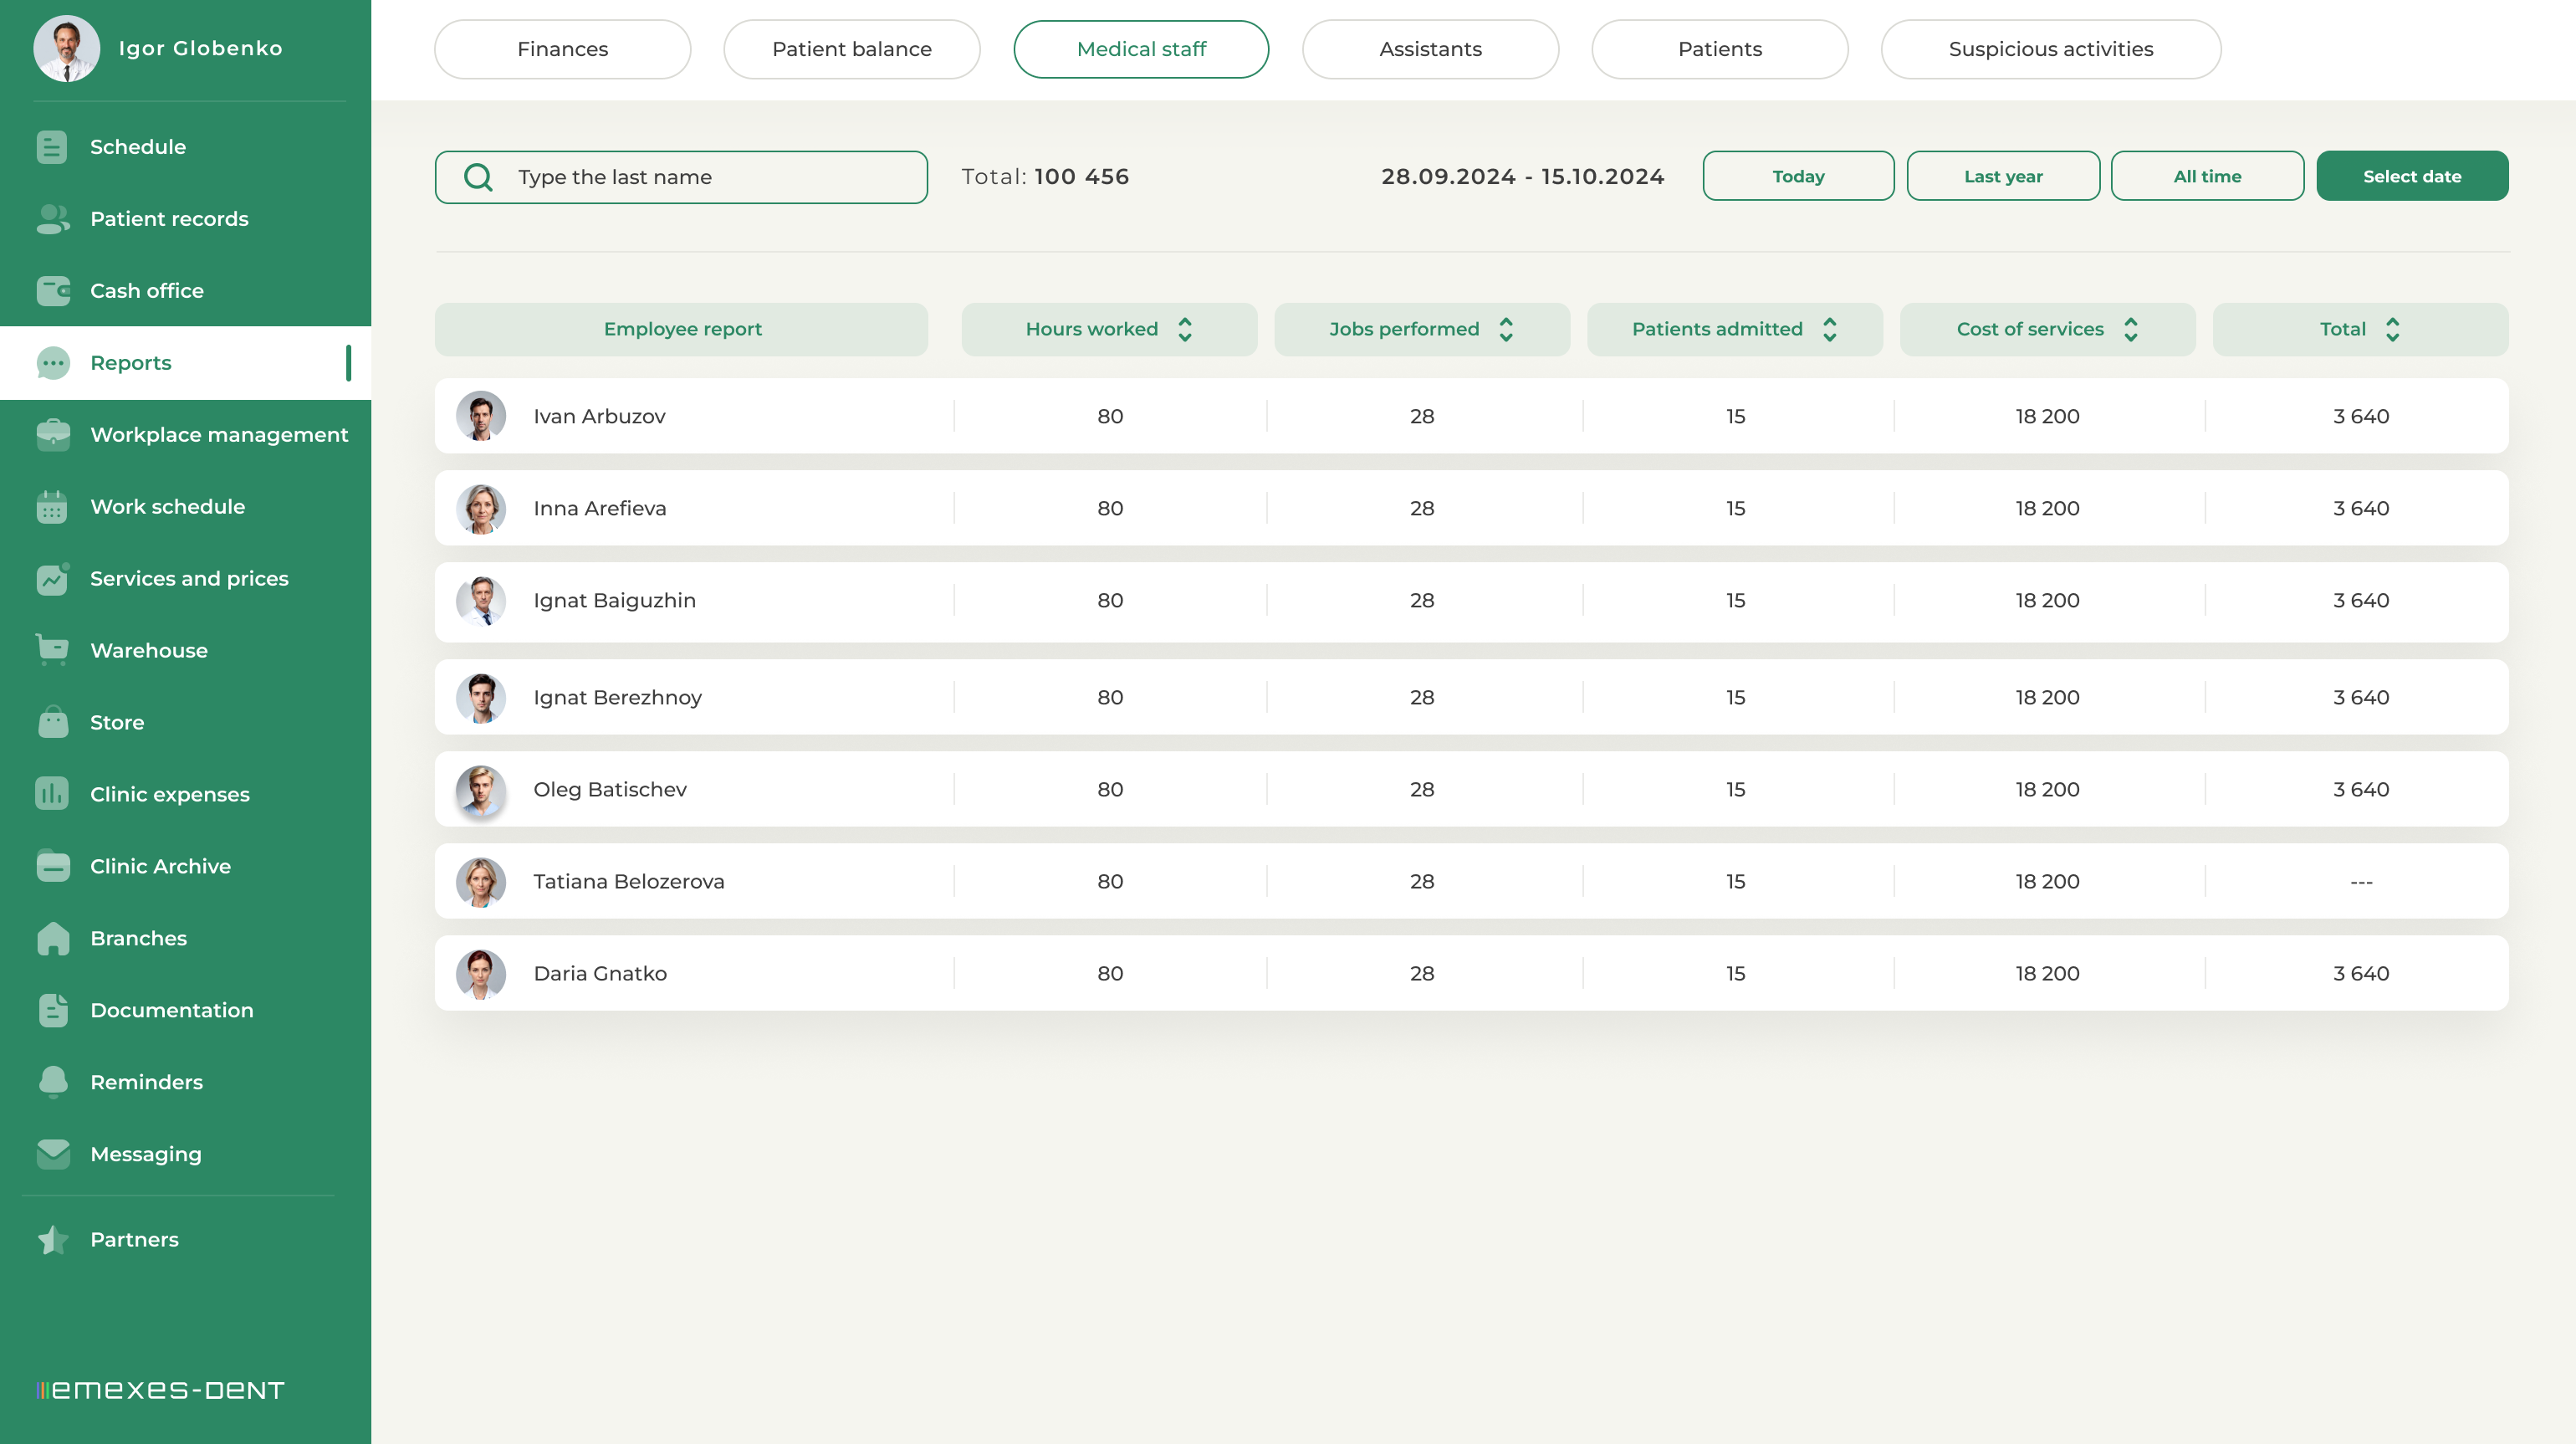Switch to the Patient balance tab

click(x=852, y=49)
